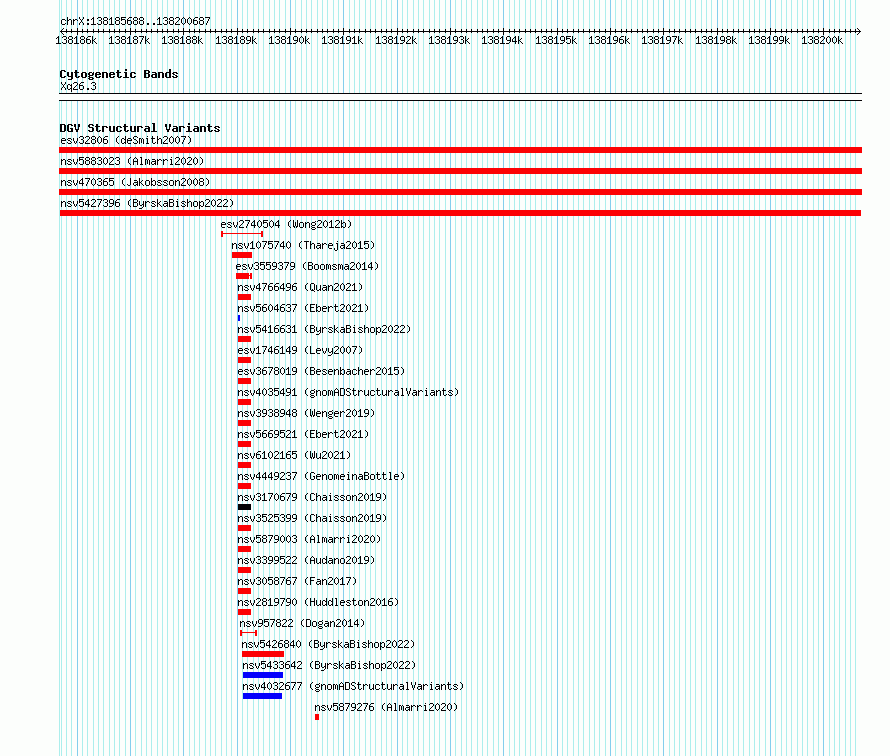
Task: Click blue bar under nsv5433642
Action: [x=263, y=675]
